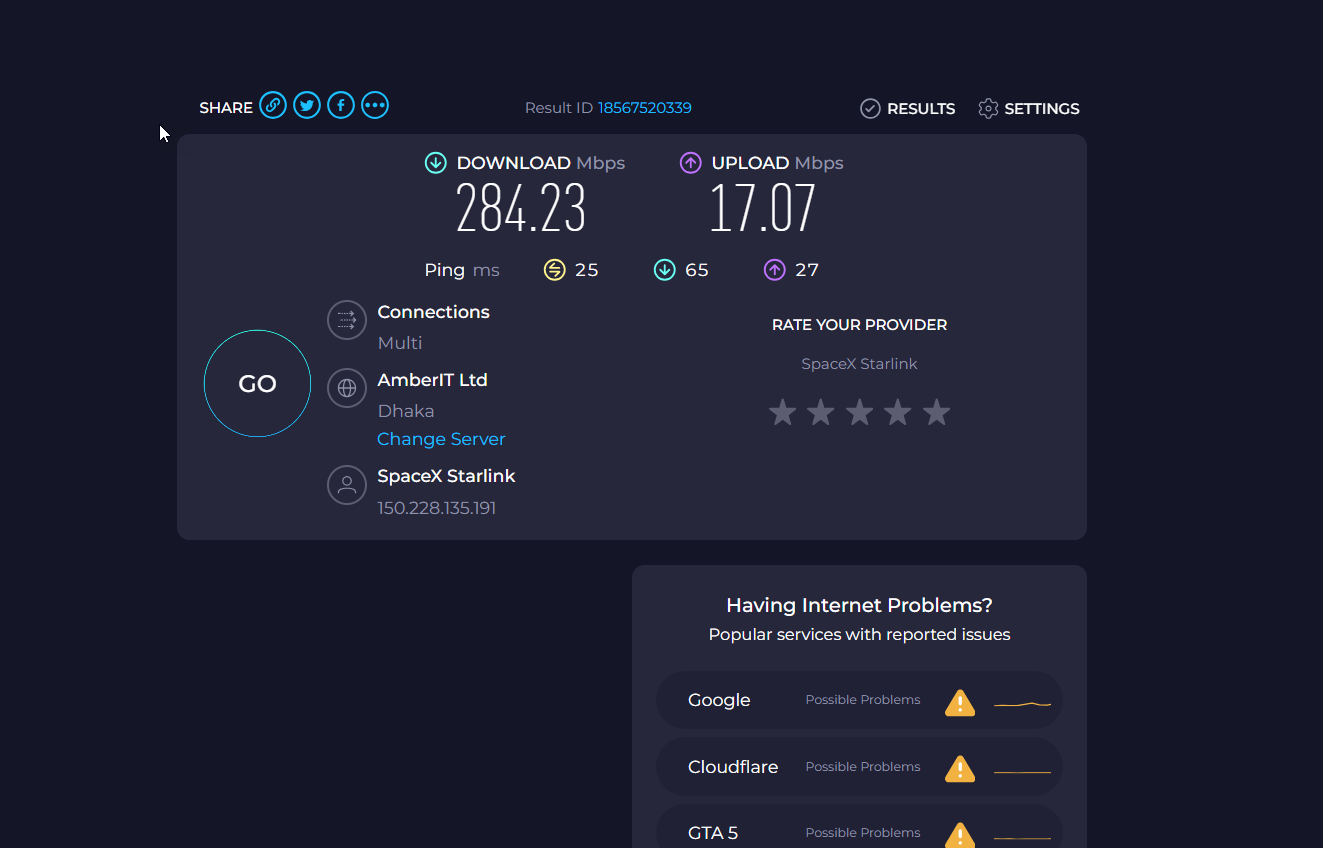Rate provider three stars
Image resolution: width=1323 pixels, height=848 pixels.
coord(859,412)
